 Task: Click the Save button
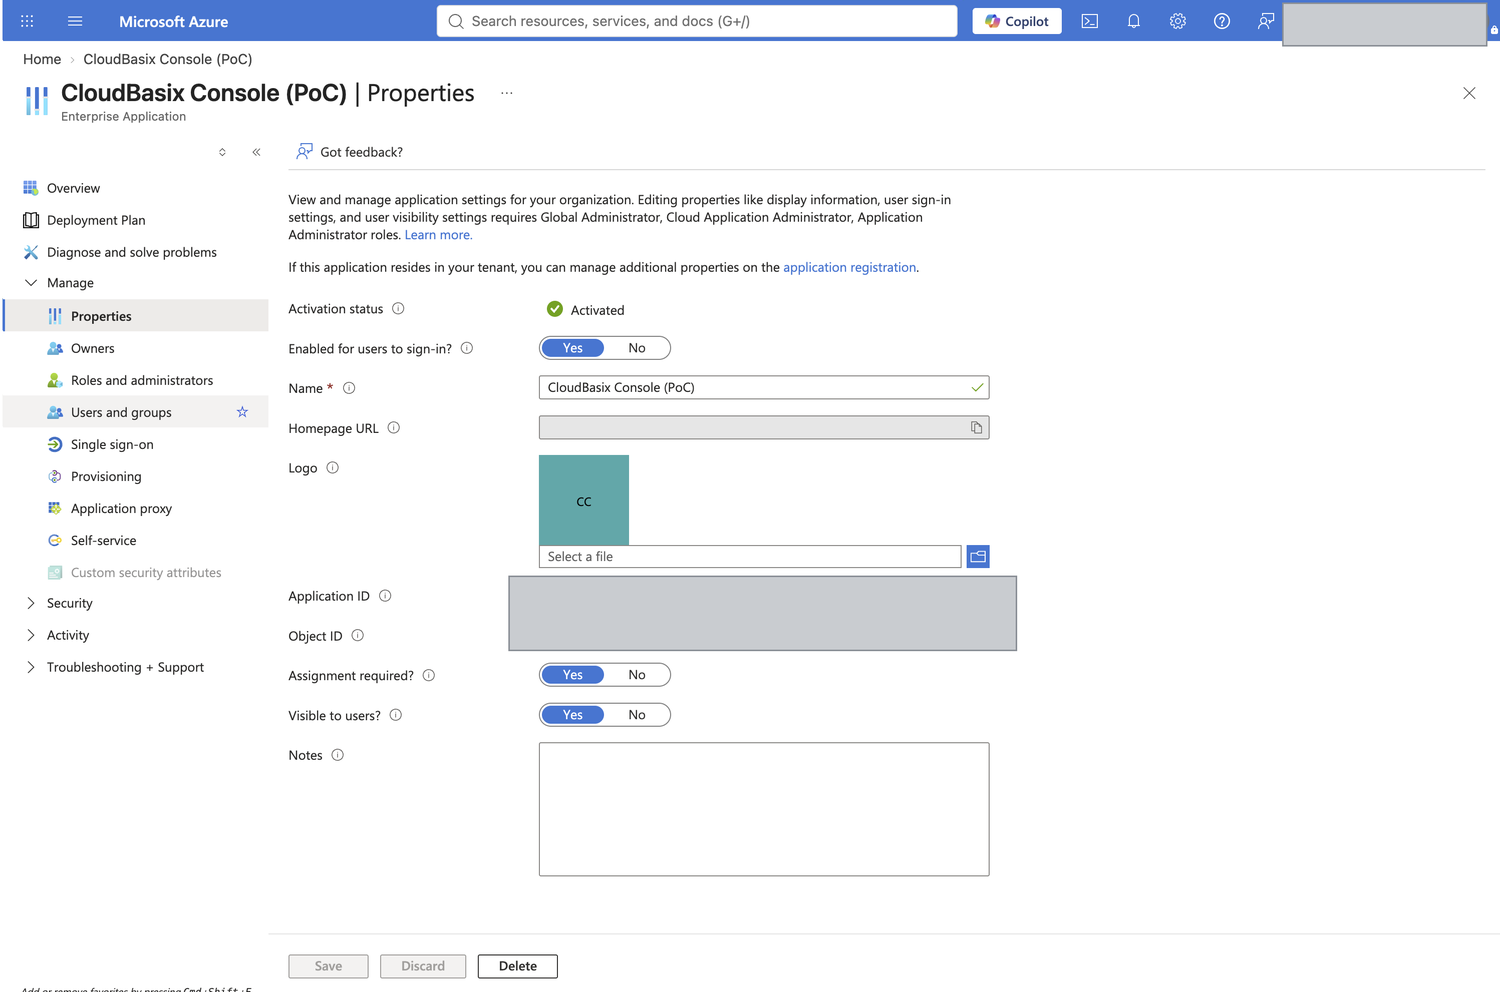pos(328,966)
